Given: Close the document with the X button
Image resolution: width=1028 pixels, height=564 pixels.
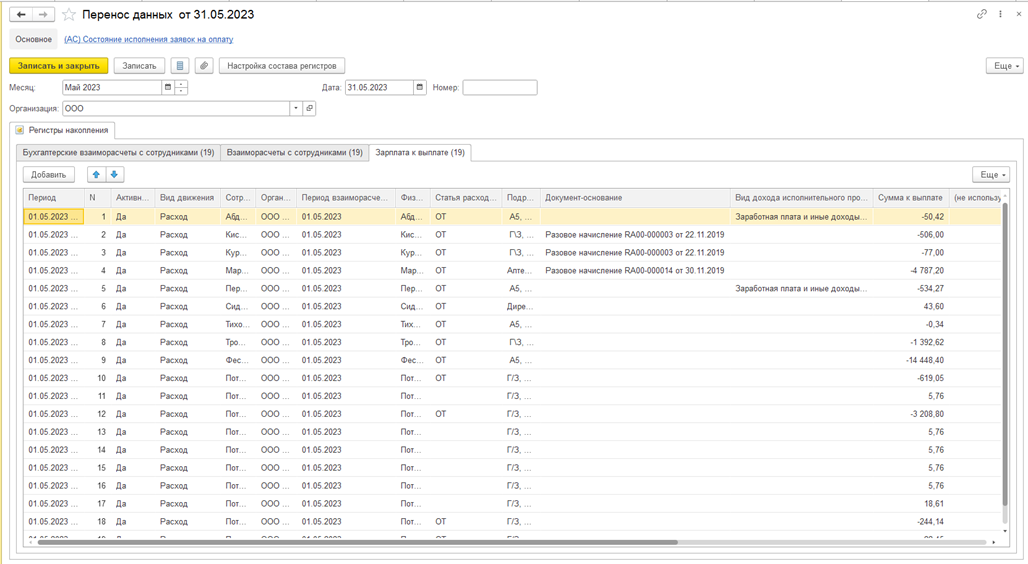Looking at the screenshot, I should tap(1019, 14).
